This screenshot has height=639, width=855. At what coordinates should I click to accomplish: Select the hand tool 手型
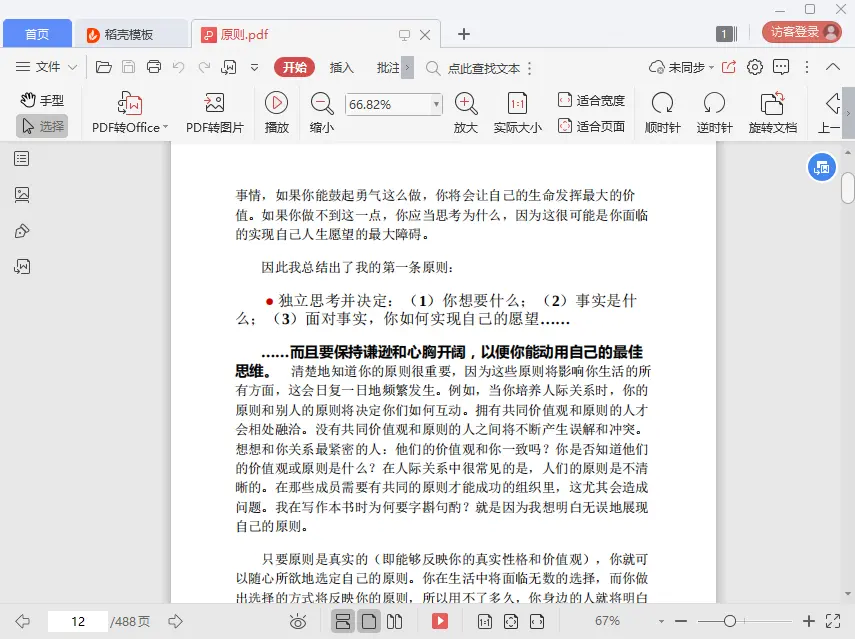click(x=42, y=100)
